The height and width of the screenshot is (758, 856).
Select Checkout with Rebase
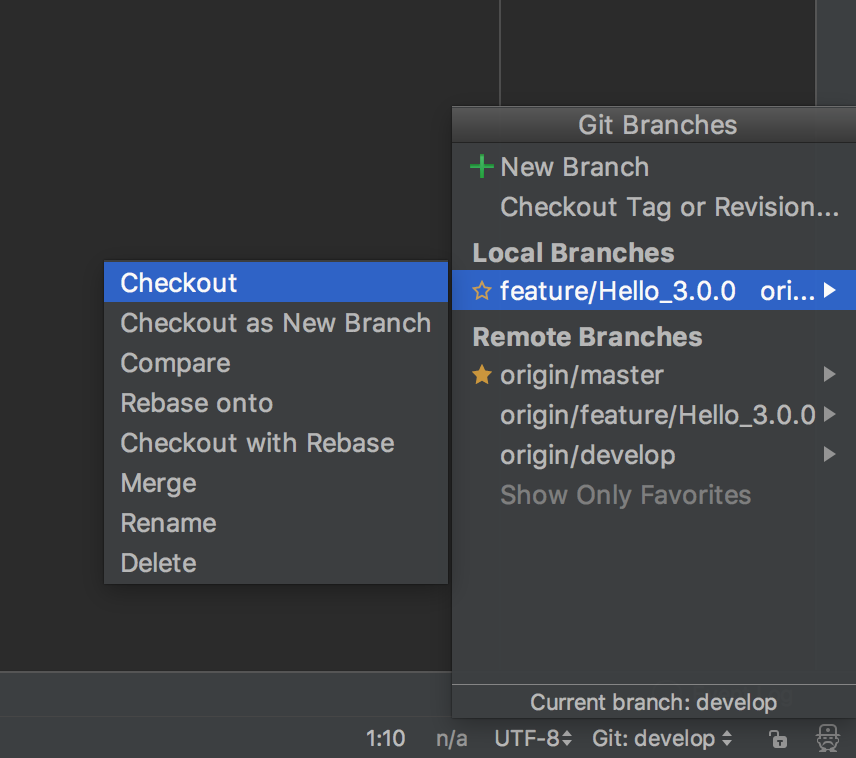pos(276,443)
